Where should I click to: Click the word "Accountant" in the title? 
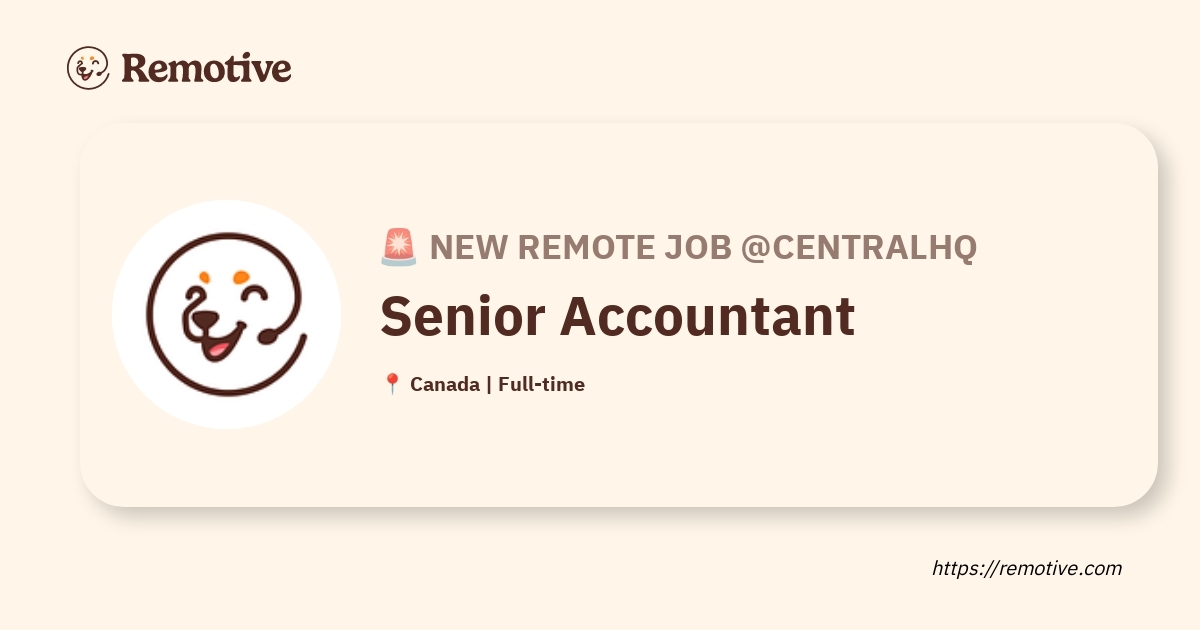click(x=707, y=316)
